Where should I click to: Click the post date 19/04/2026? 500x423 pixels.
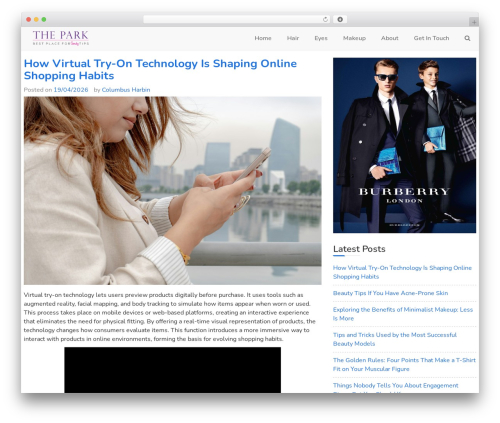pyautogui.click(x=71, y=90)
